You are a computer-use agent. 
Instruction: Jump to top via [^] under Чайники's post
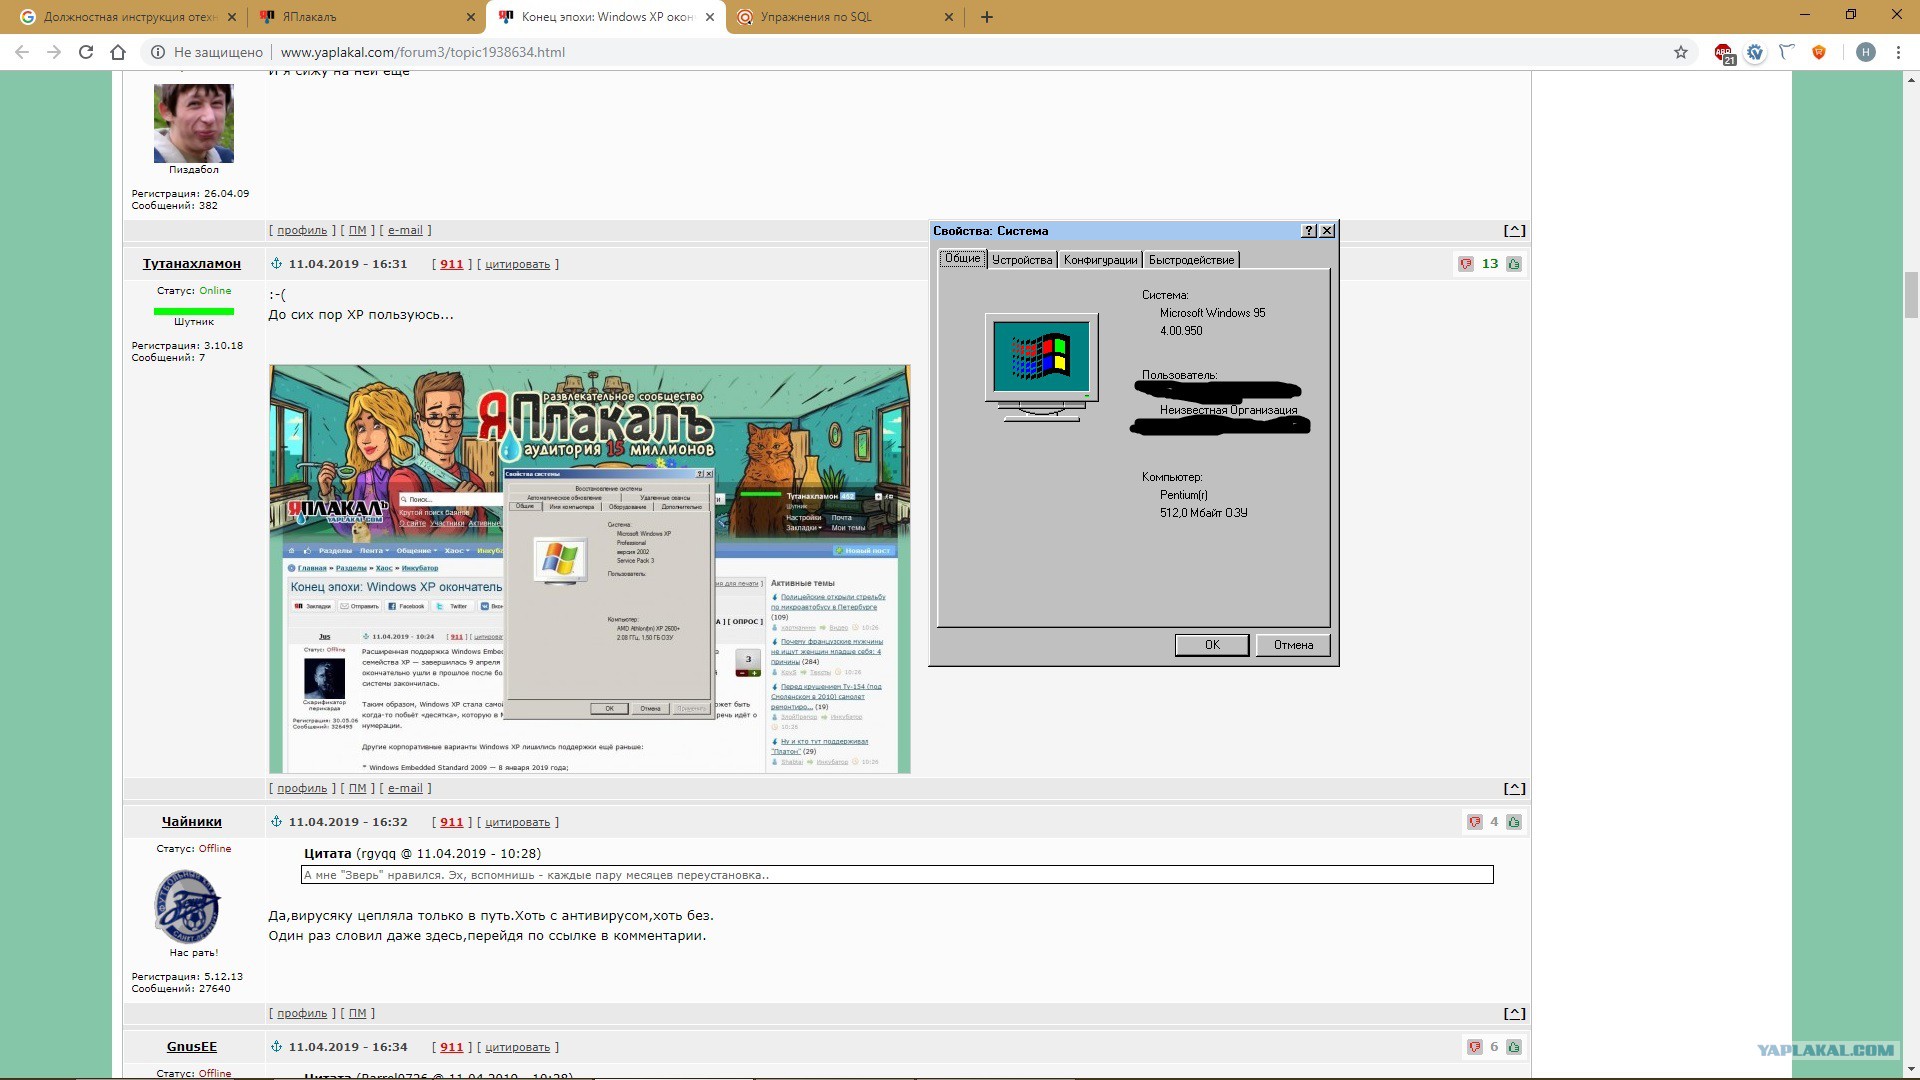click(1515, 1013)
